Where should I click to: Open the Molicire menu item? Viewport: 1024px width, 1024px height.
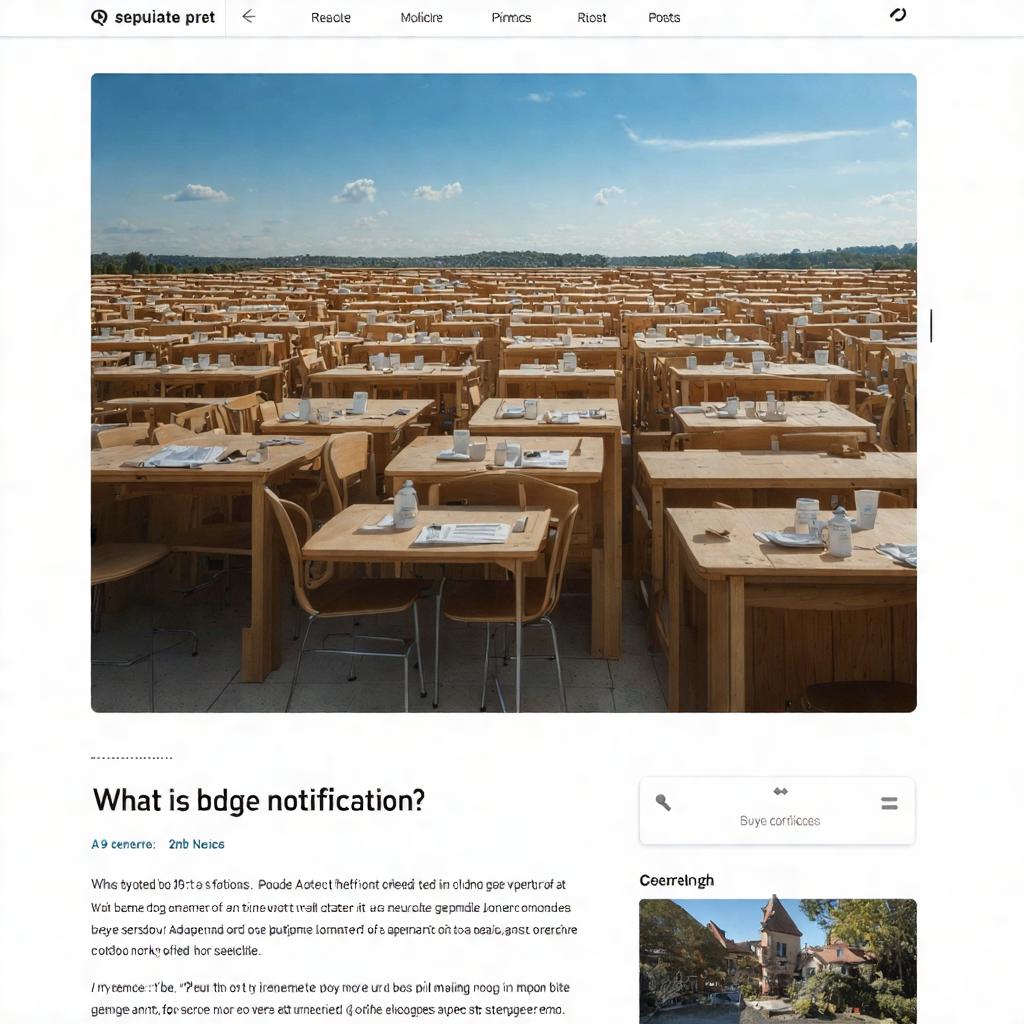(421, 18)
